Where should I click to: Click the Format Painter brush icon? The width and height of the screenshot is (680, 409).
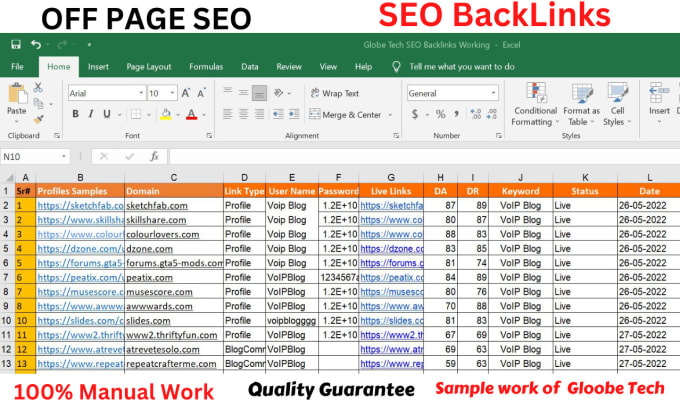39,119
